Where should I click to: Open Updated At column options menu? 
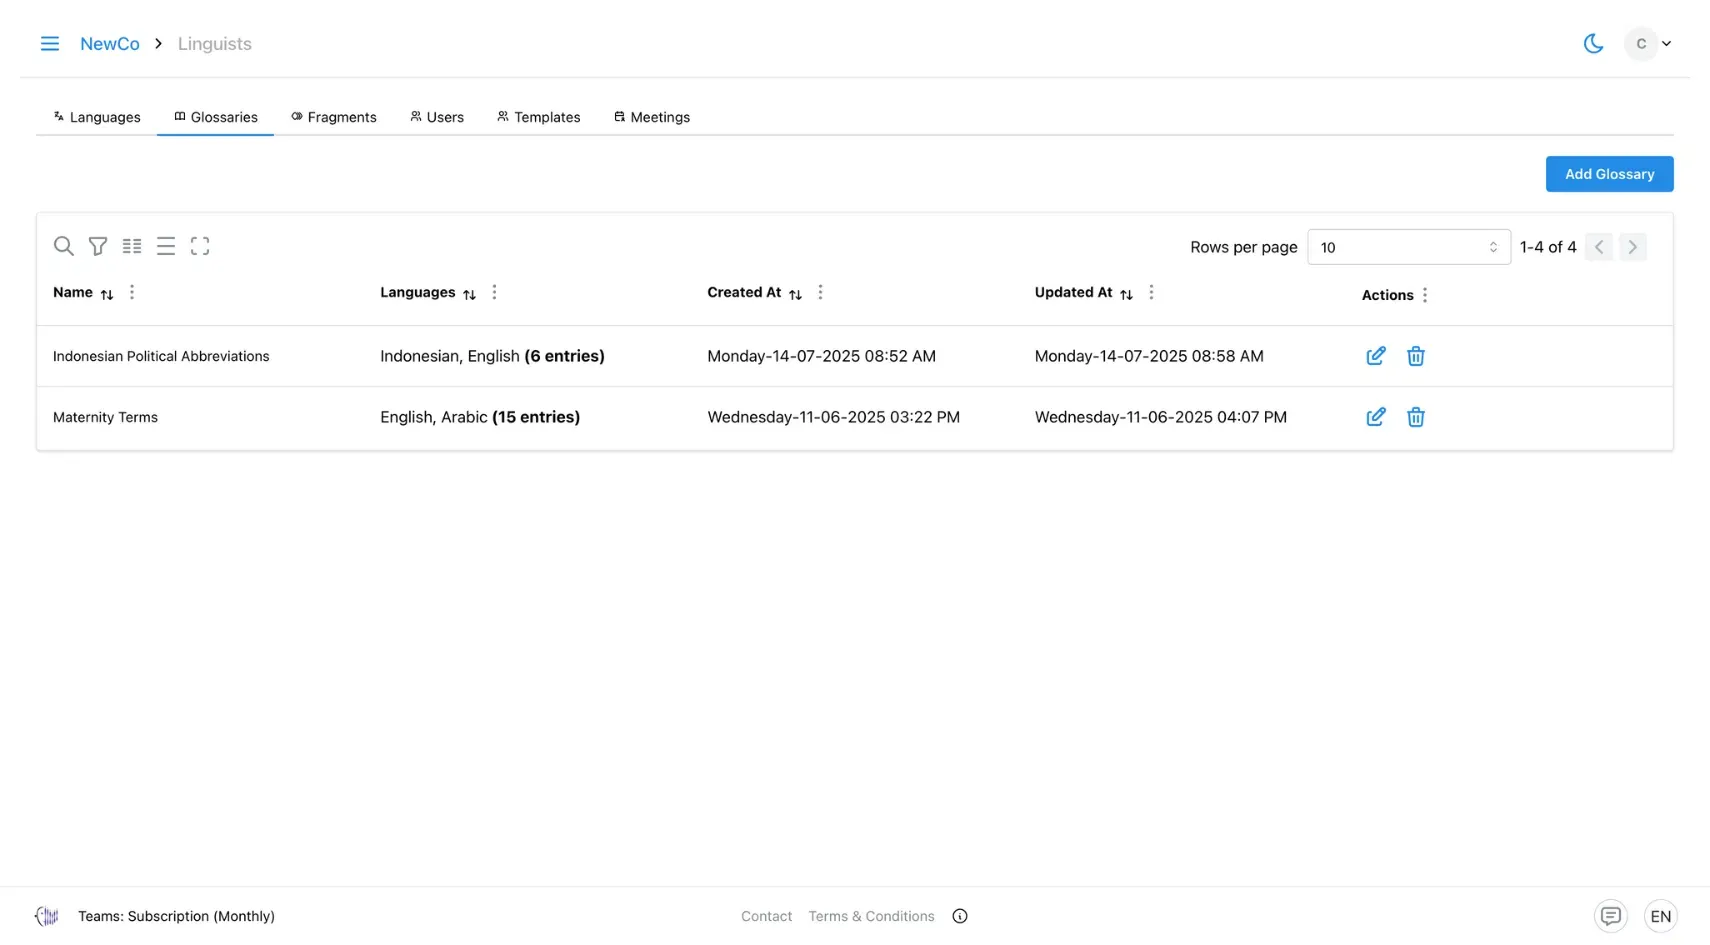point(1151,292)
